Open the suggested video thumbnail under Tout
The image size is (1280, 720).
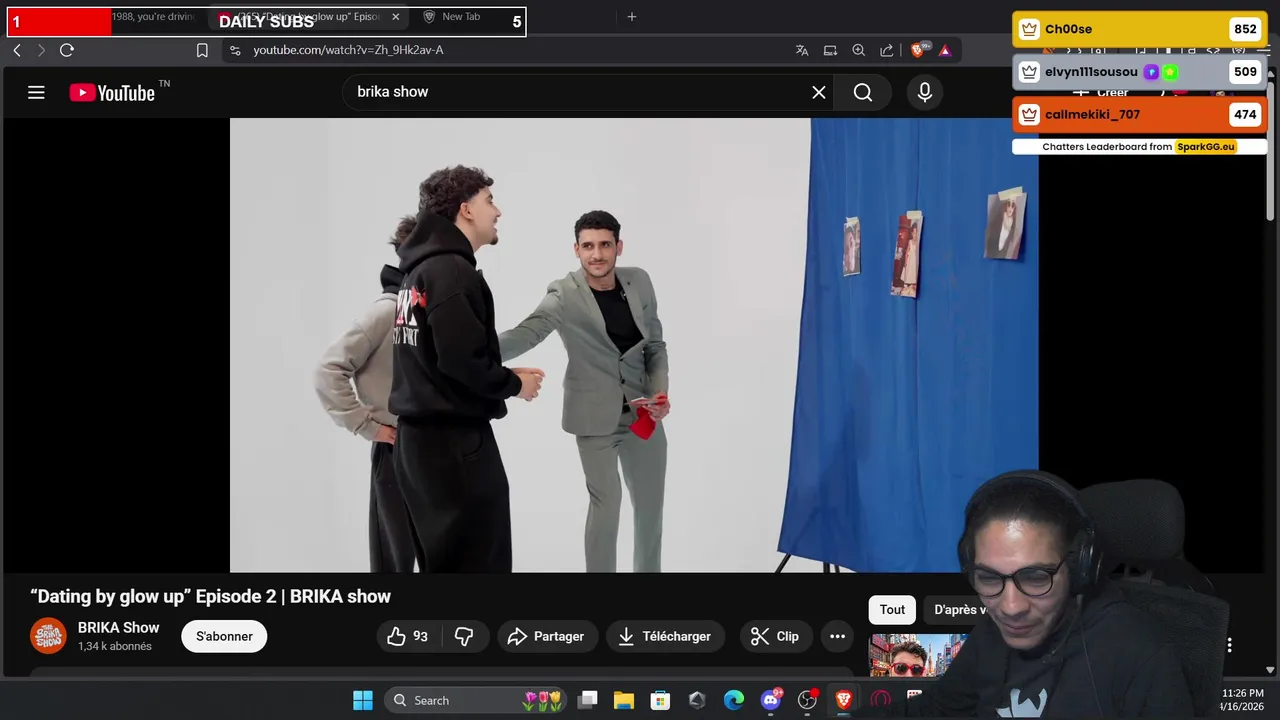point(918,656)
